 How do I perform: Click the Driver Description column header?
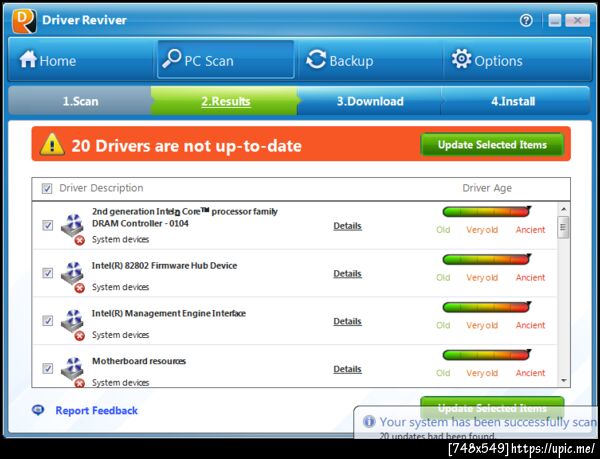(101, 188)
